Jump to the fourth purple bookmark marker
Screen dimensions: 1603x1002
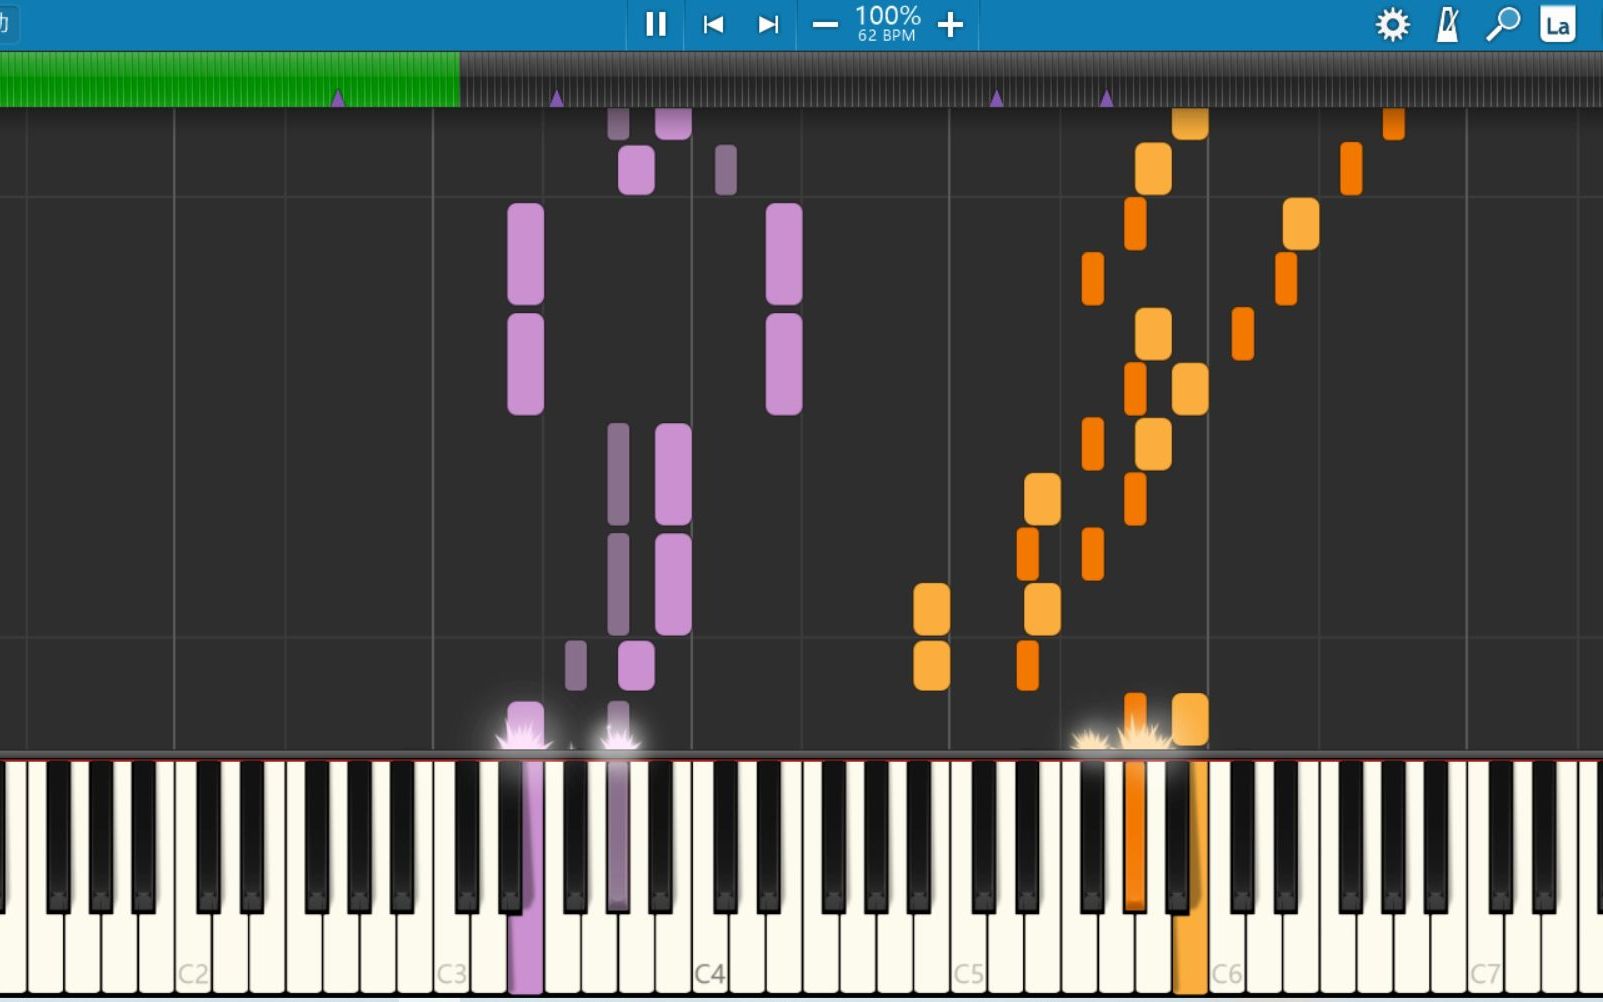tap(1106, 98)
